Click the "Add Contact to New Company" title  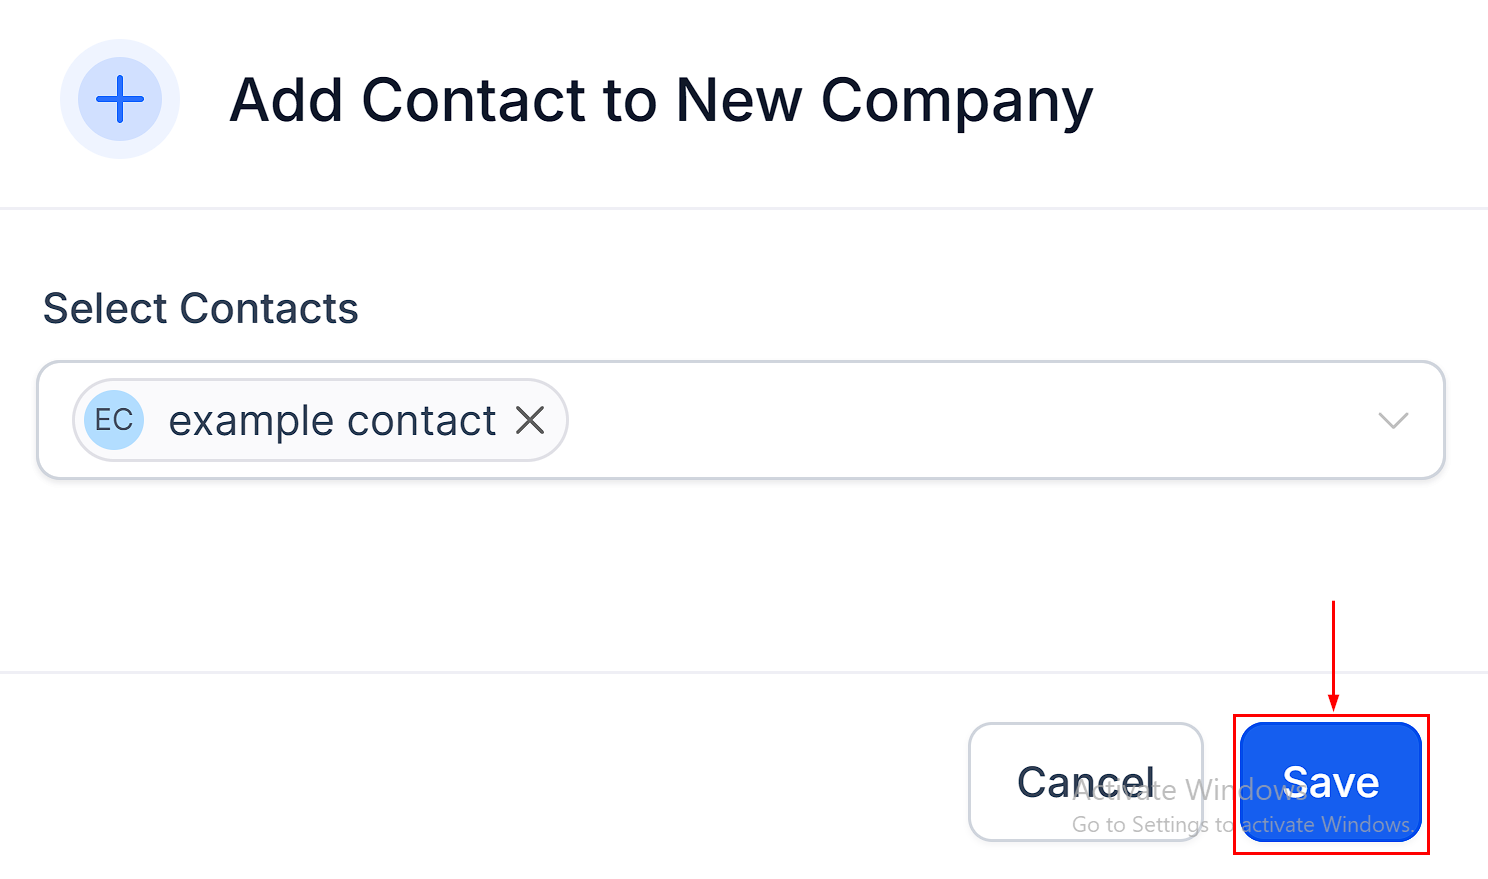pos(661,100)
